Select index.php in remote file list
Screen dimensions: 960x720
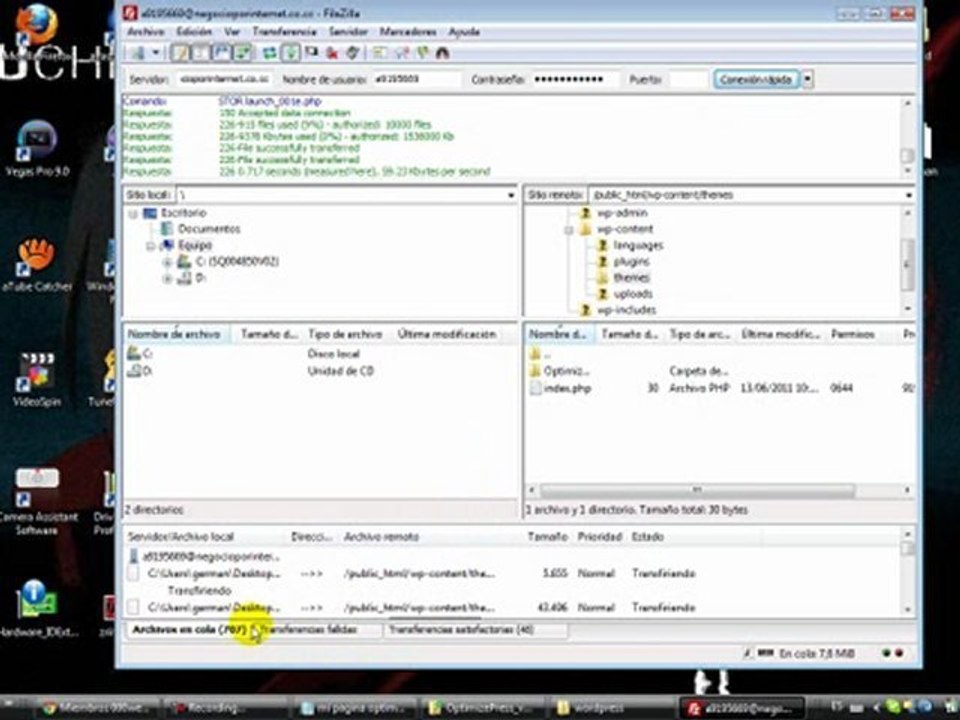(x=567, y=388)
